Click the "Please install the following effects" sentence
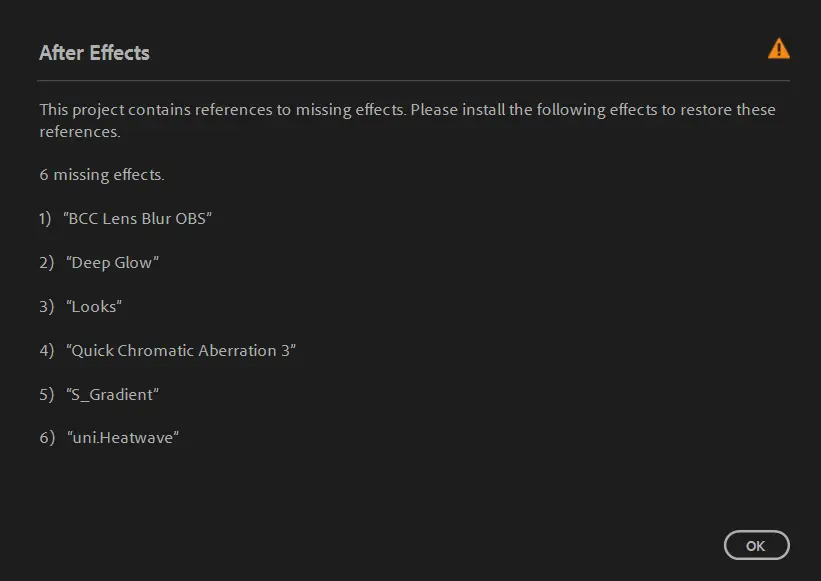821x581 pixels. (592, 110)
